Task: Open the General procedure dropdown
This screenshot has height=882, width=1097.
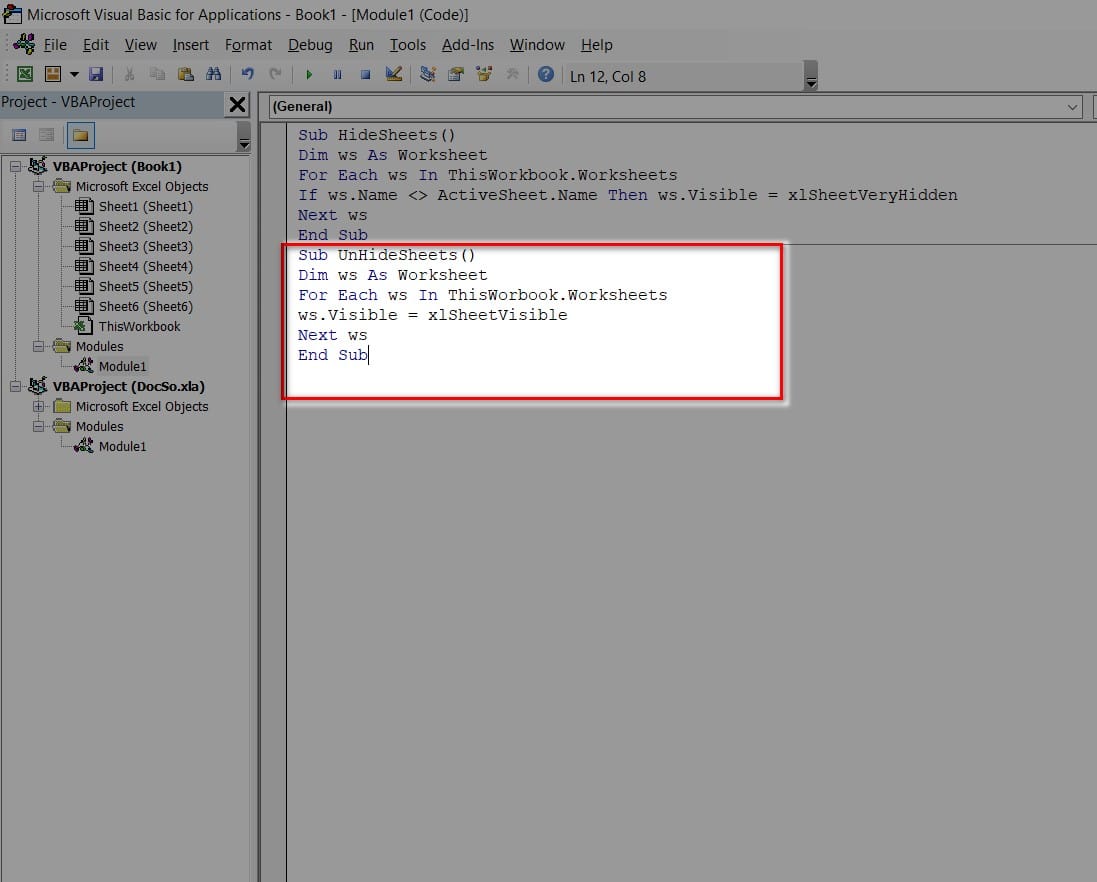Action: pos(1072,107)
